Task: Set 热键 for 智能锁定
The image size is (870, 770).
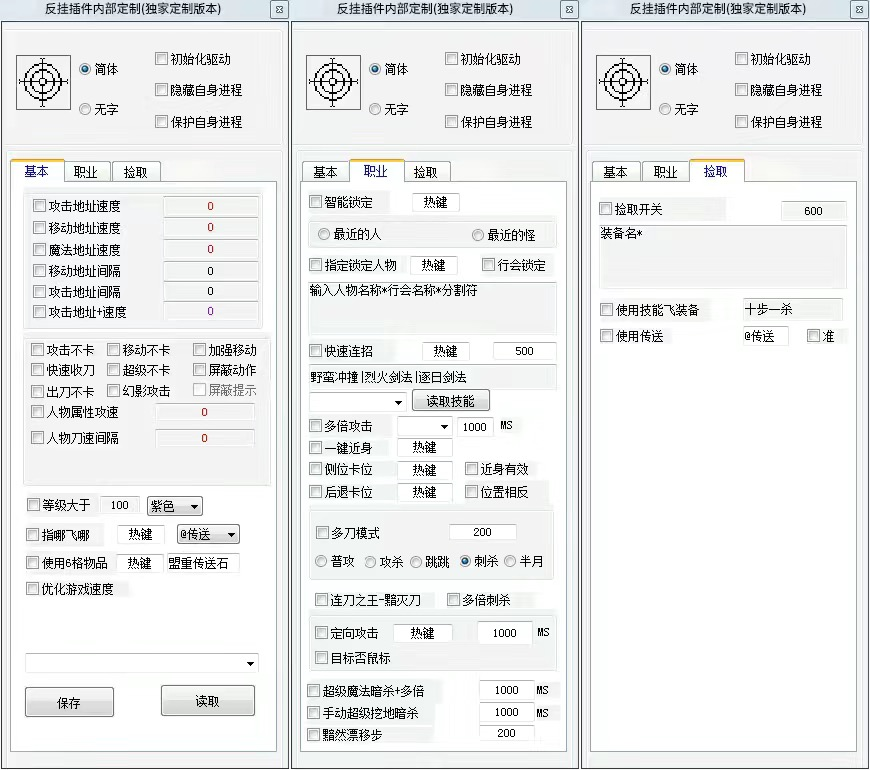Action: [x=436, y=202]
